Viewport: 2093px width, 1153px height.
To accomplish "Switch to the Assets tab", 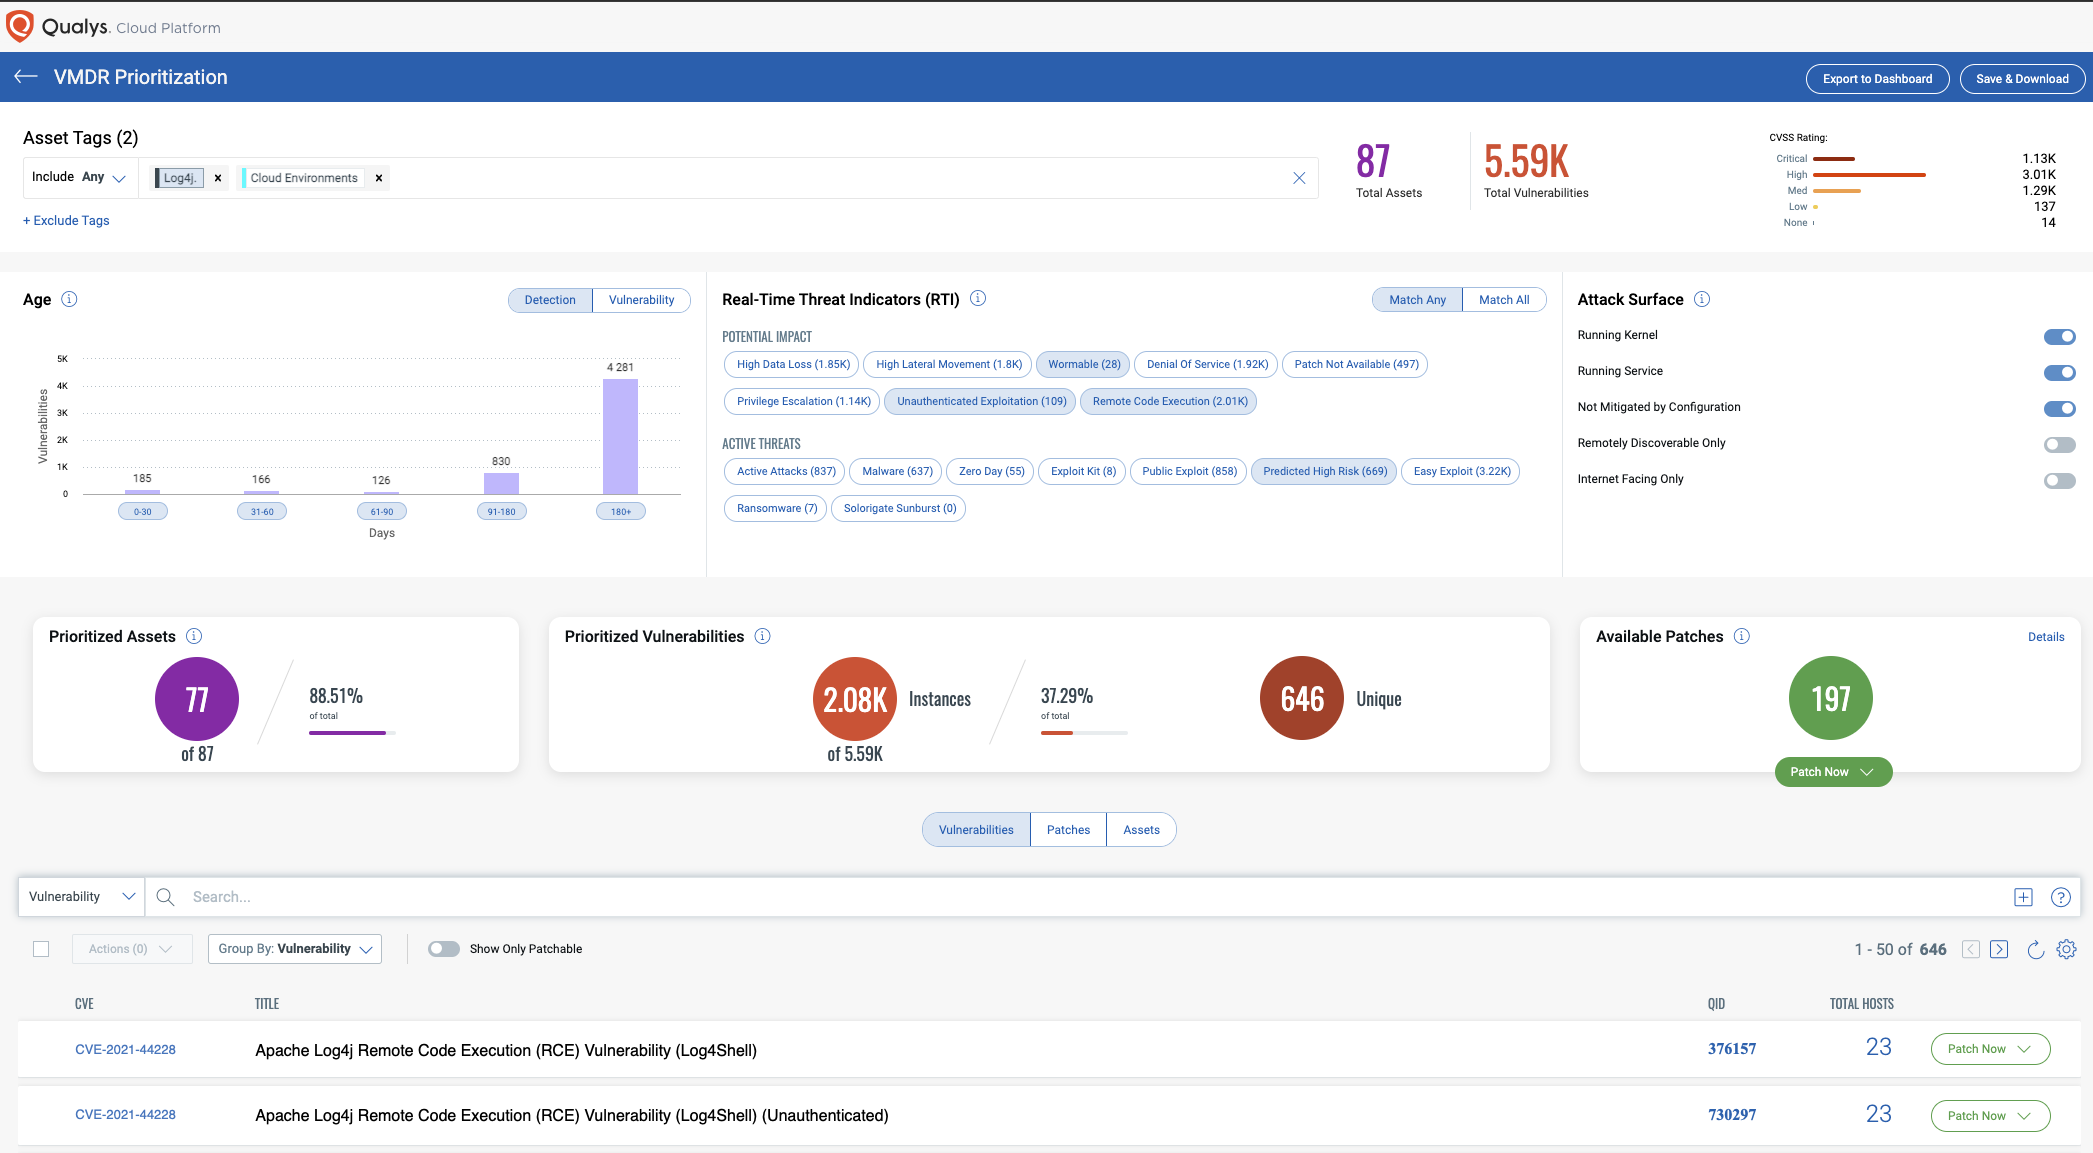I will [x=1141, y=830].
